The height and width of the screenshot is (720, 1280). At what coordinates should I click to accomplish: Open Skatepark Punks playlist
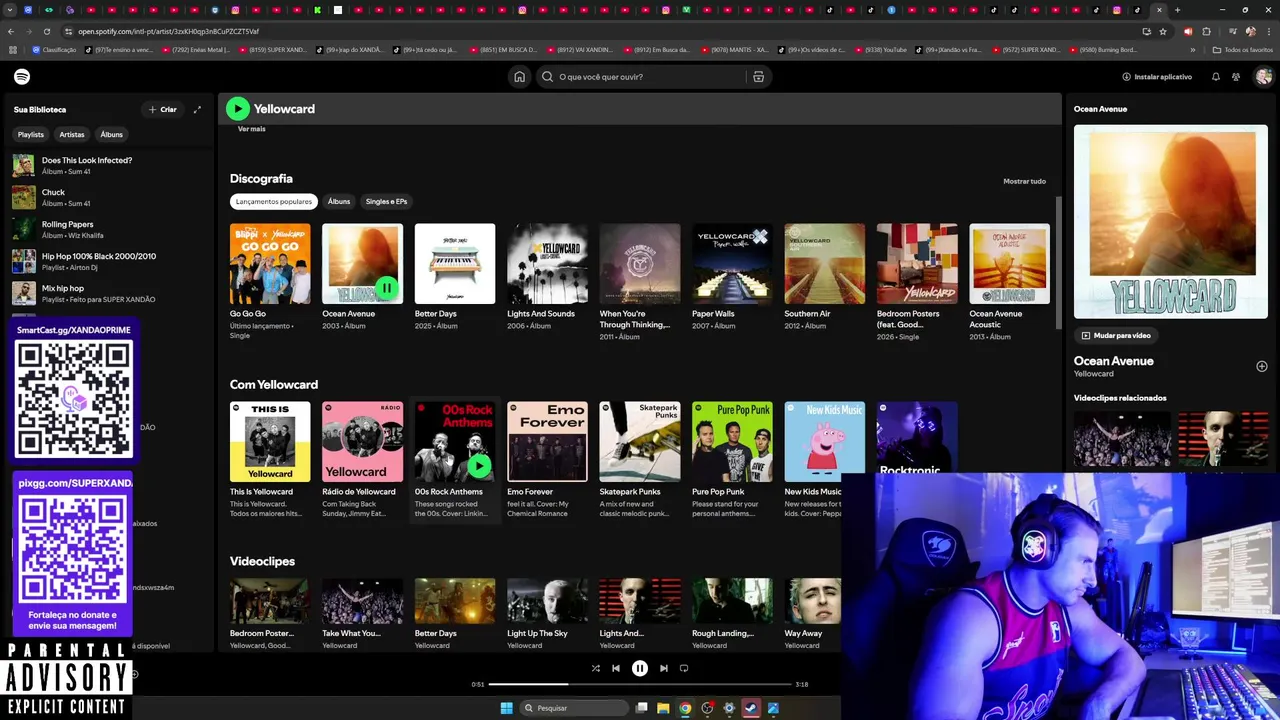(x=640, y=441)
